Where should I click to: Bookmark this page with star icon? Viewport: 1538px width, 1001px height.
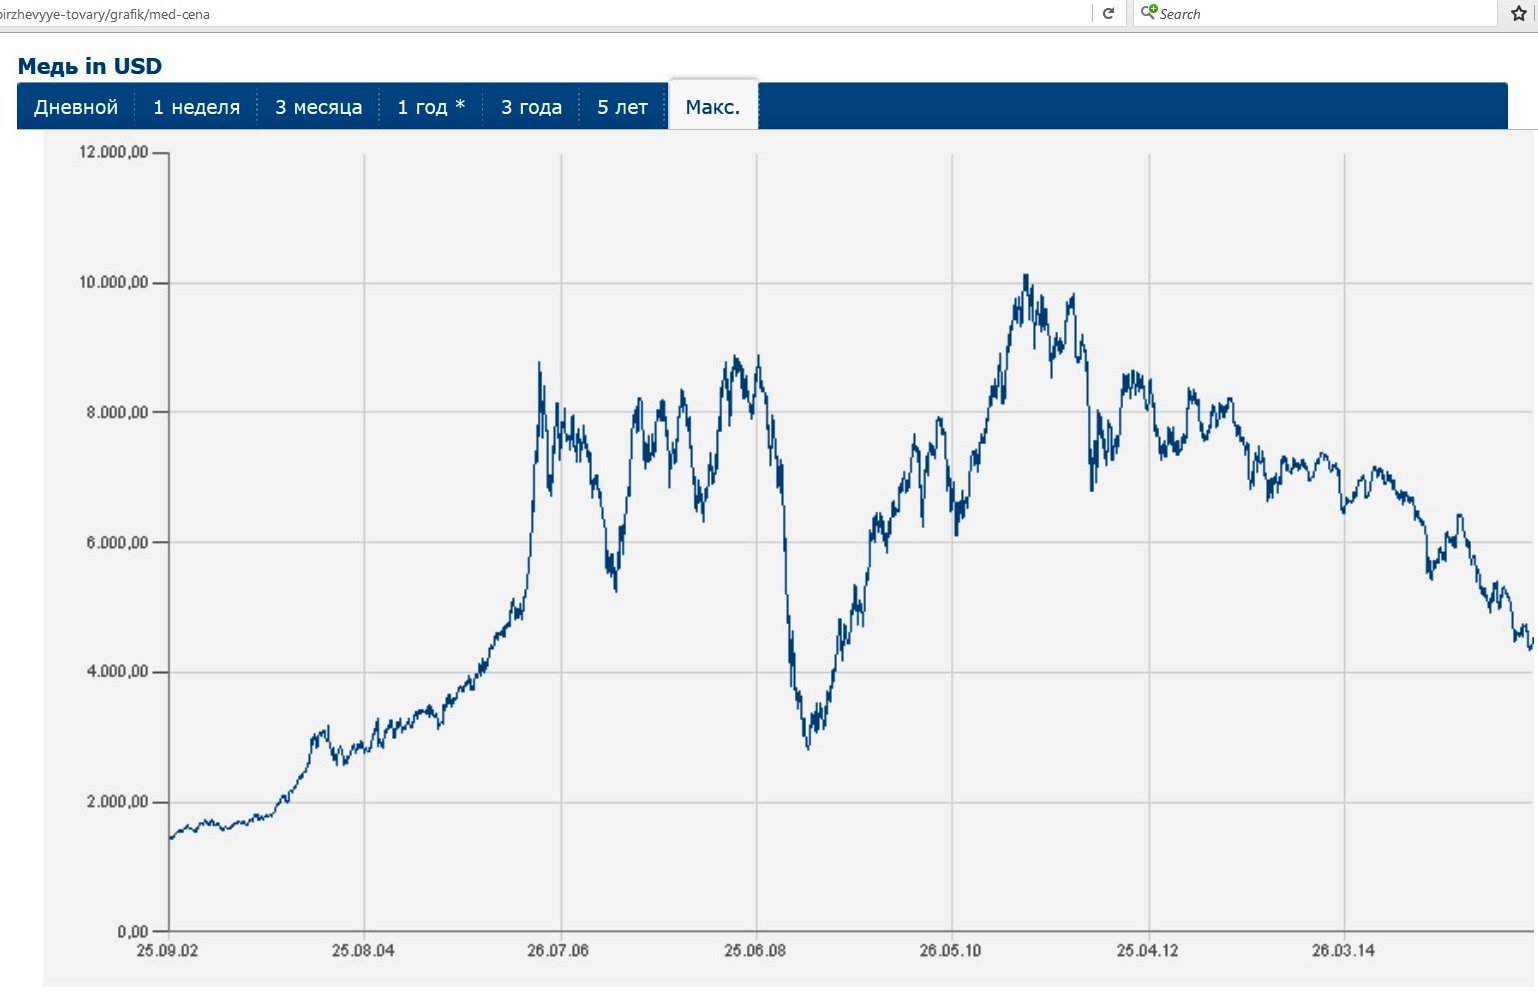[1518, 14]
